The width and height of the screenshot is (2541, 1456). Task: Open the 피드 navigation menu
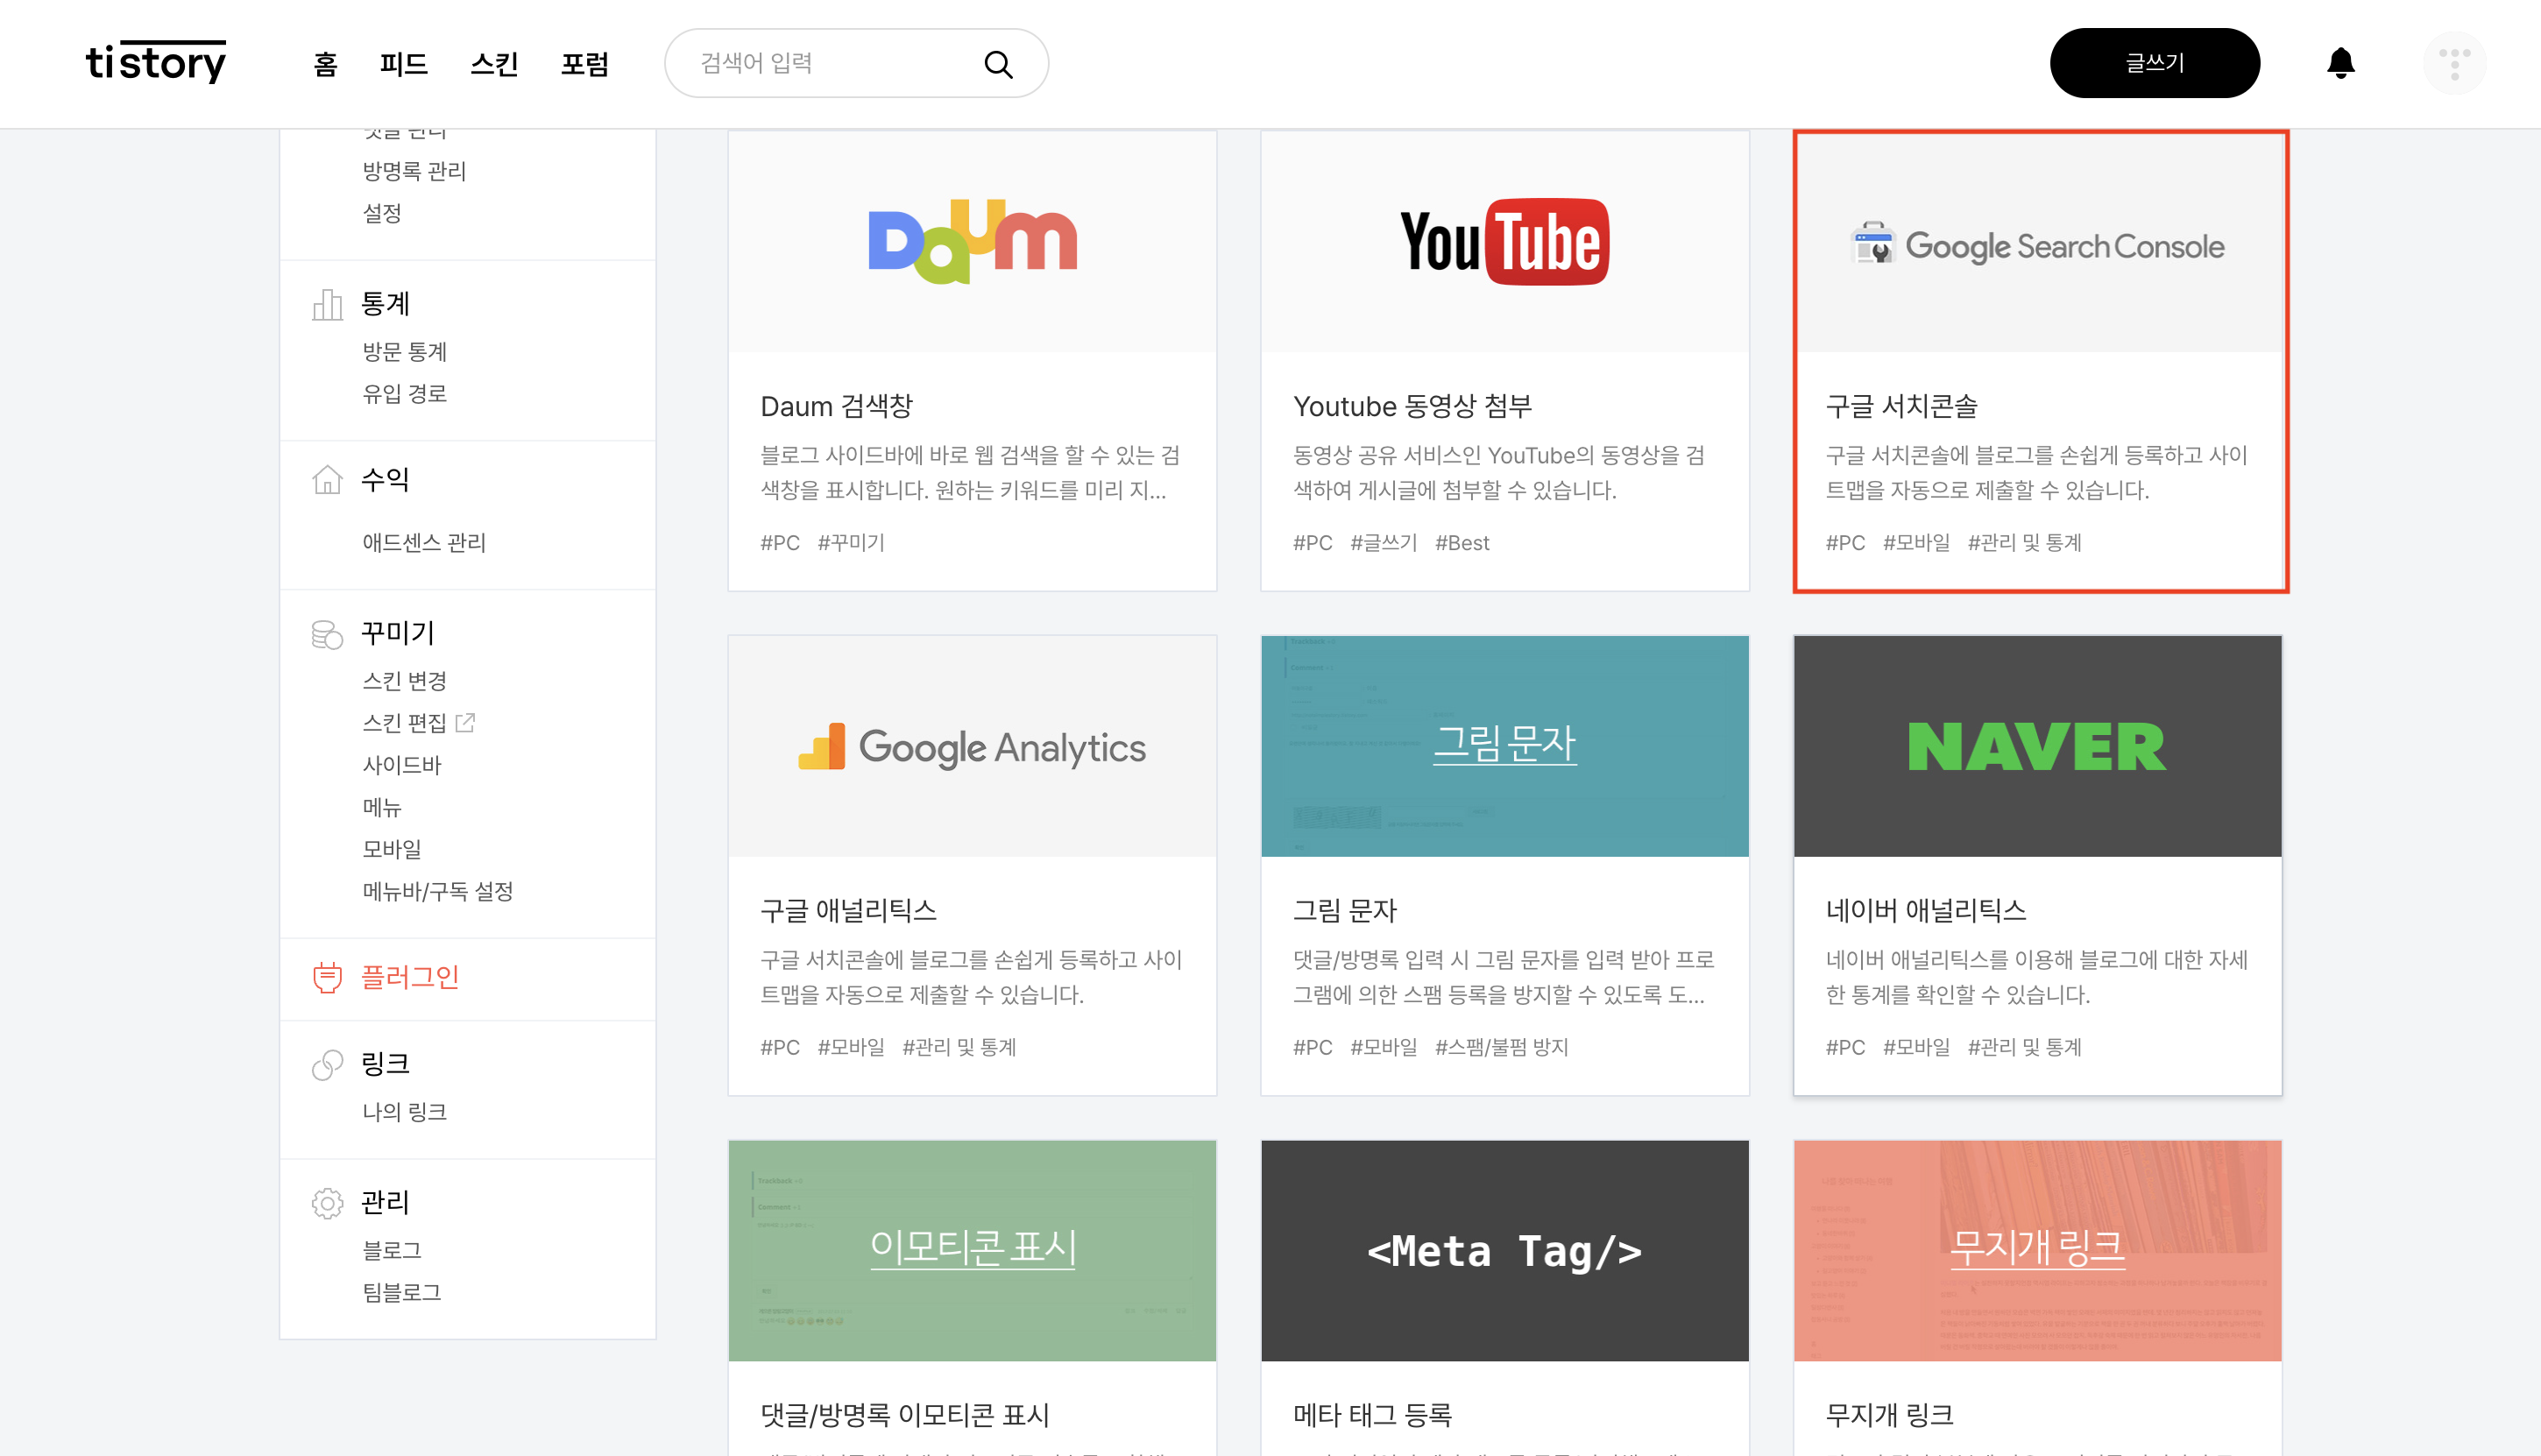coord(403,64)
